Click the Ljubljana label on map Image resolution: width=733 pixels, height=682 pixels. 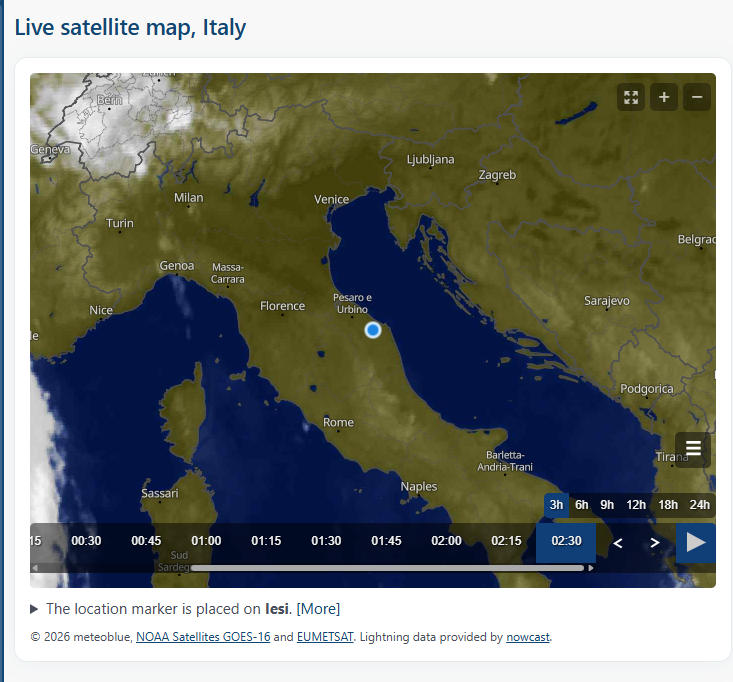[430, 159]
